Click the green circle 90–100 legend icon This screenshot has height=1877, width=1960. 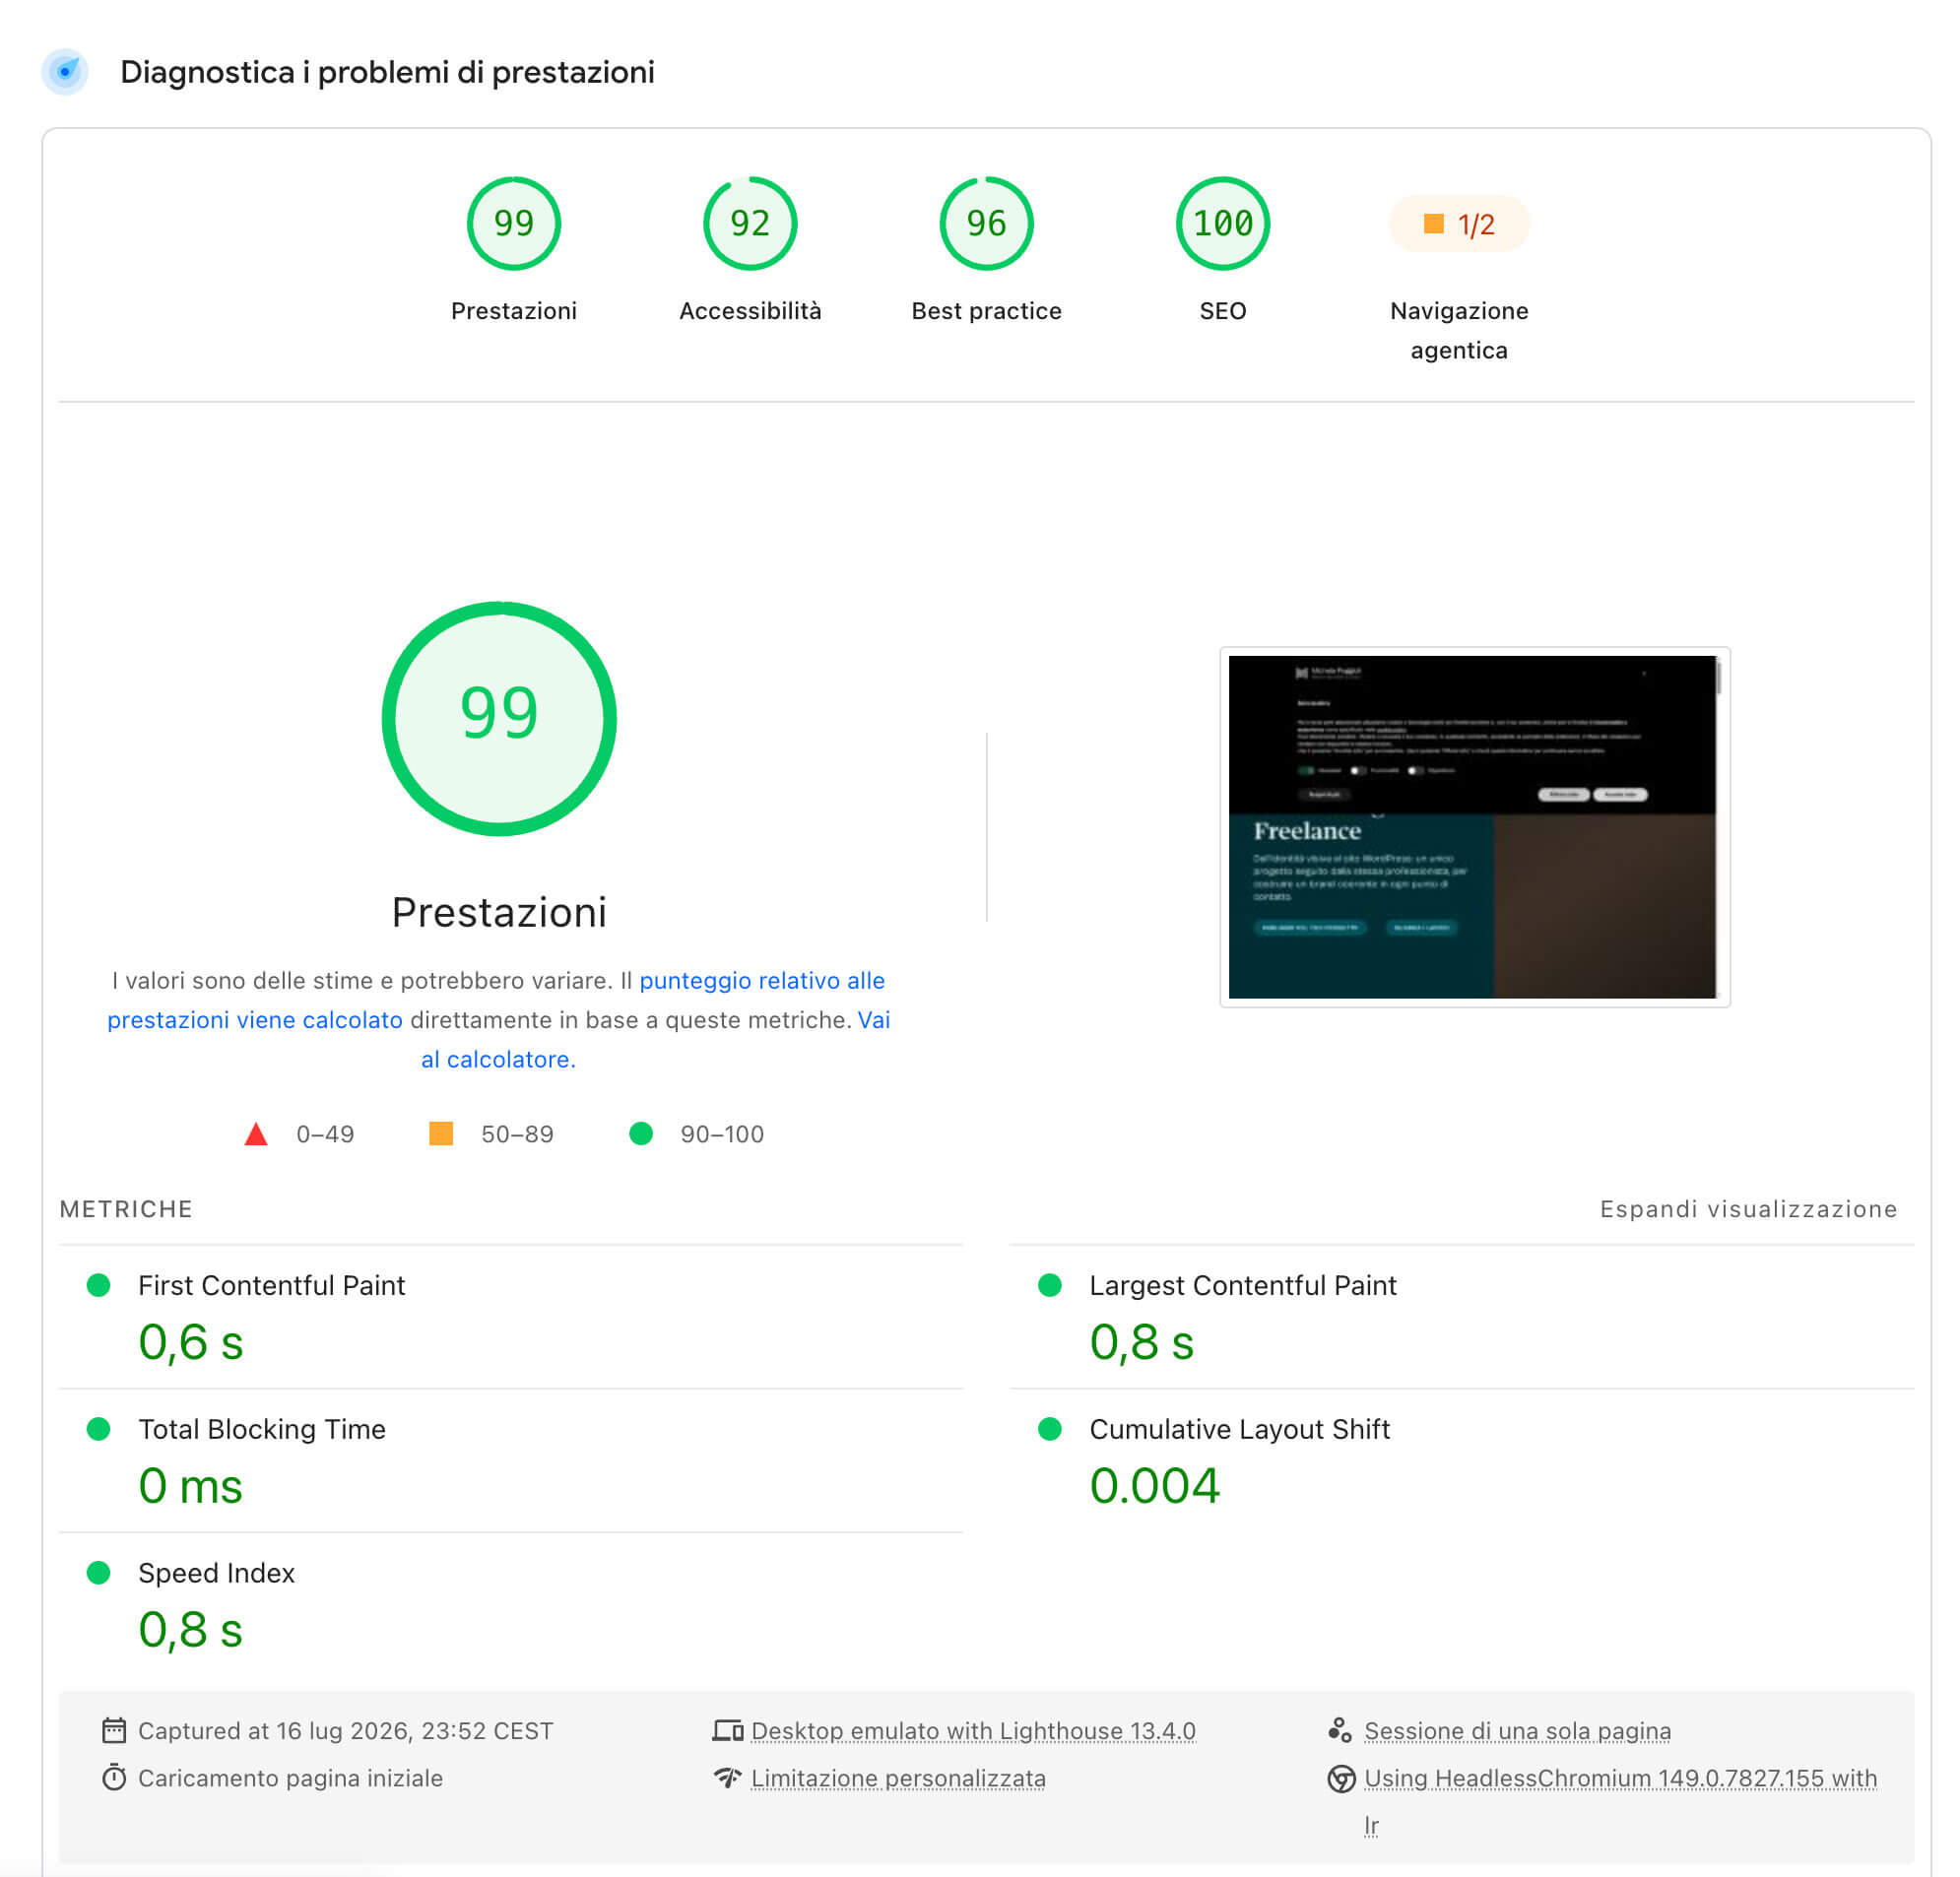point(641,1133)
